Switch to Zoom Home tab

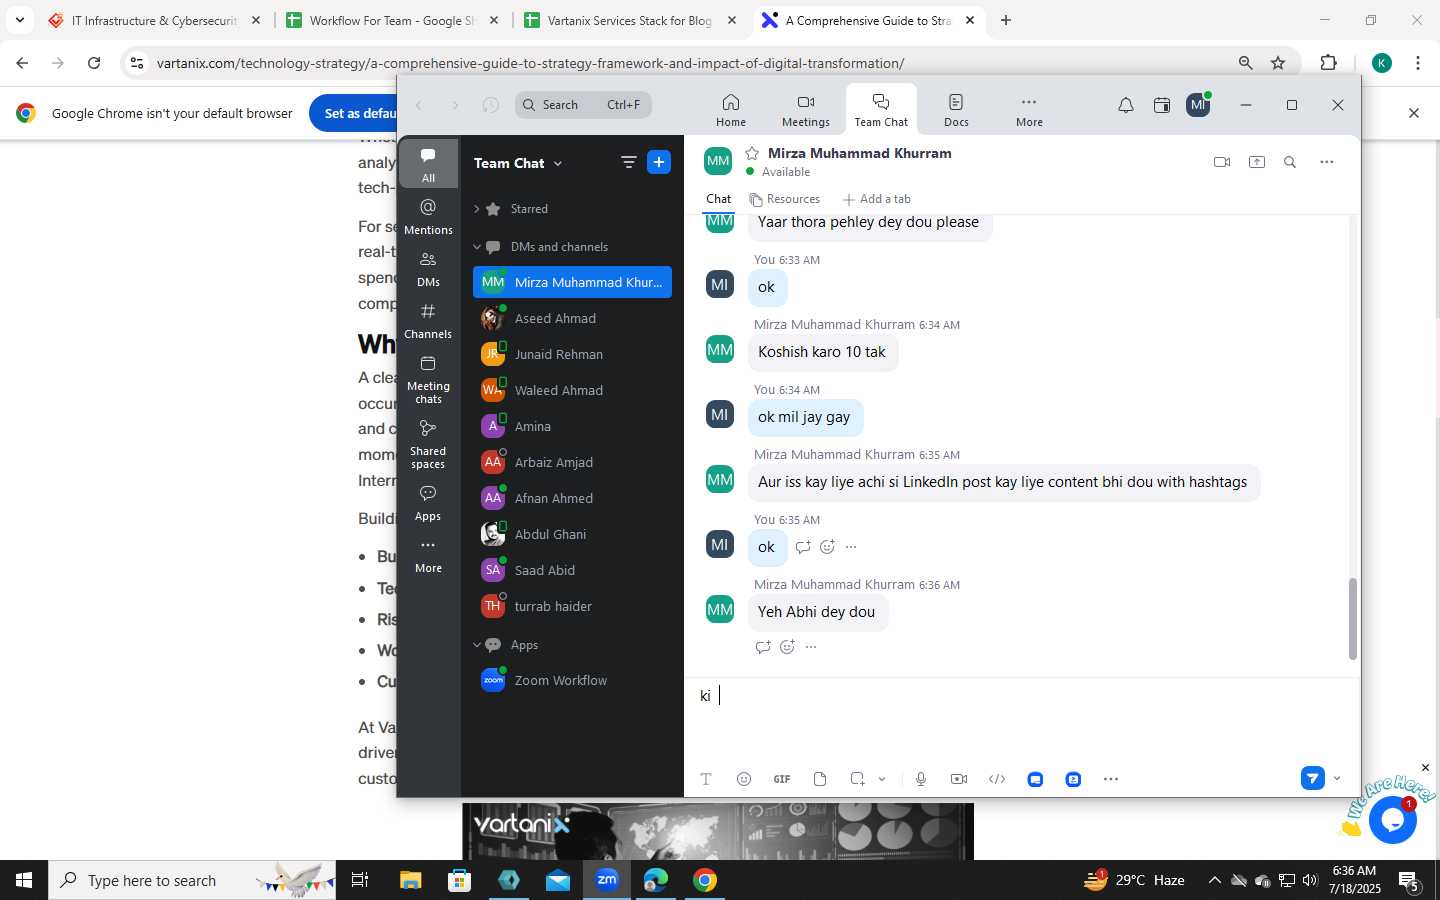731,110
